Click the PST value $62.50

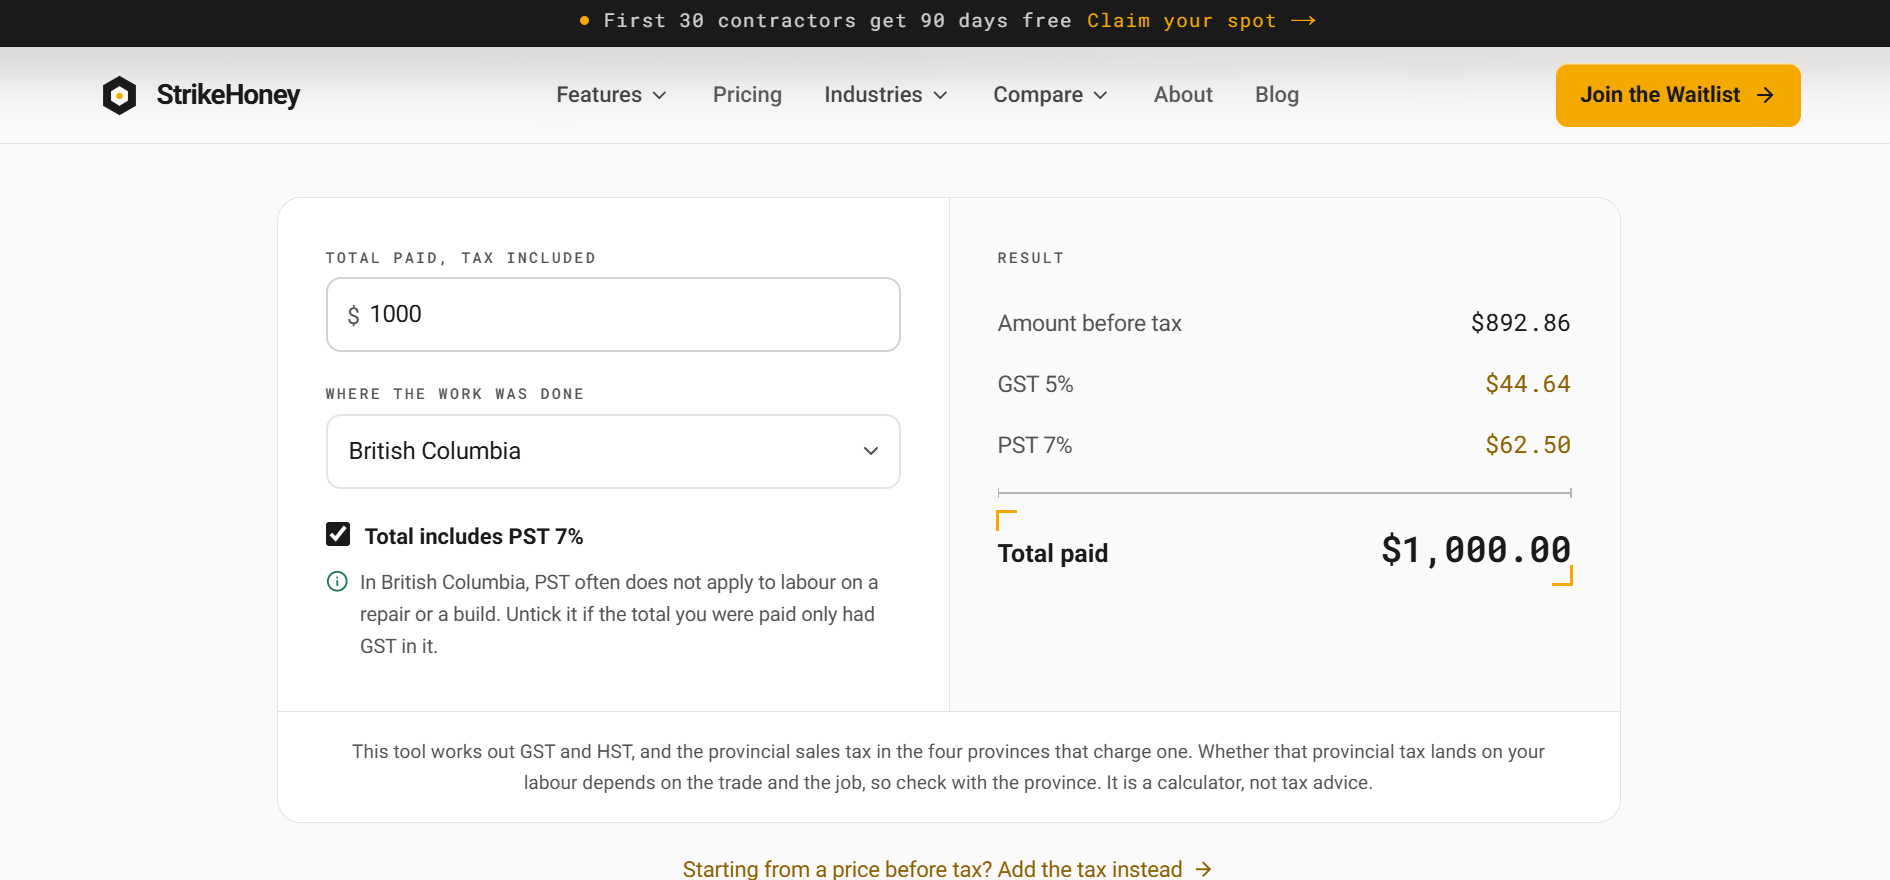[x=1527, y=445]
